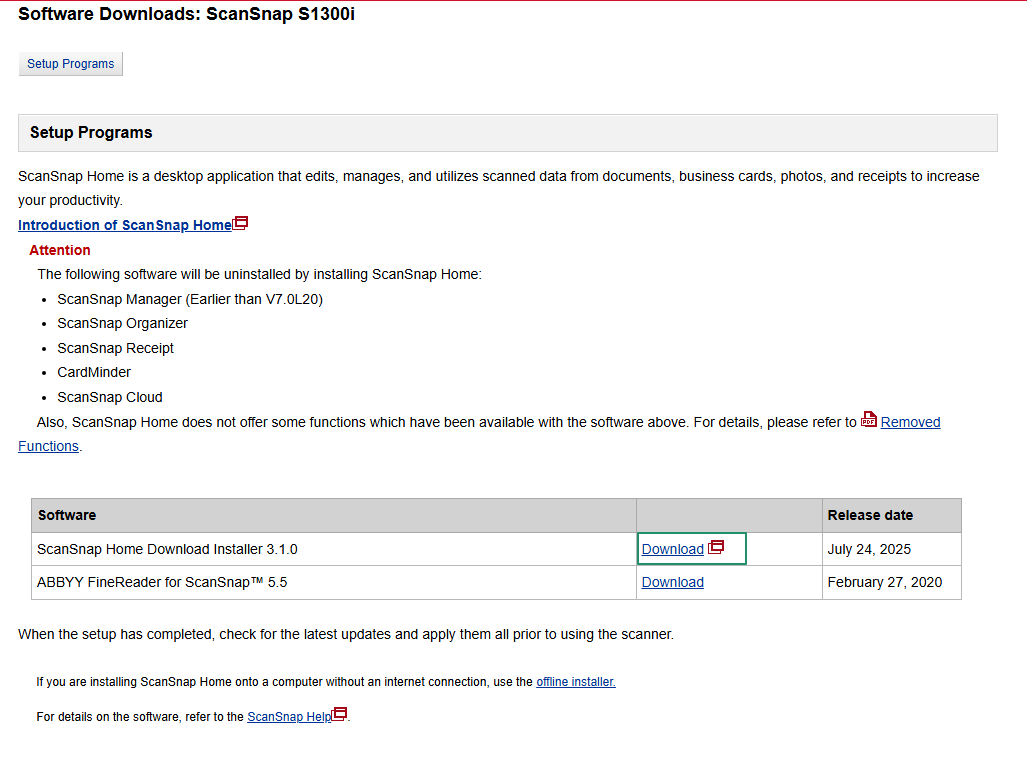Click new-window icon after ScanSnap Help link
1027x758 pixels.
coord(340,714)
